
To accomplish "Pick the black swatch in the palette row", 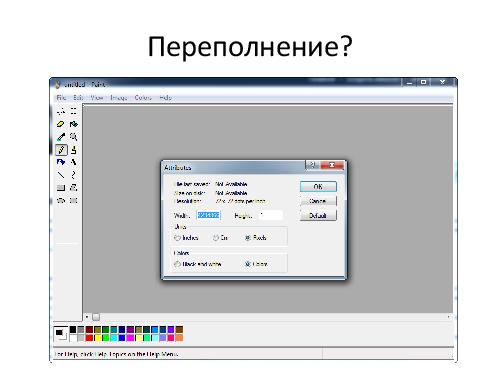I will pos(73,330).
